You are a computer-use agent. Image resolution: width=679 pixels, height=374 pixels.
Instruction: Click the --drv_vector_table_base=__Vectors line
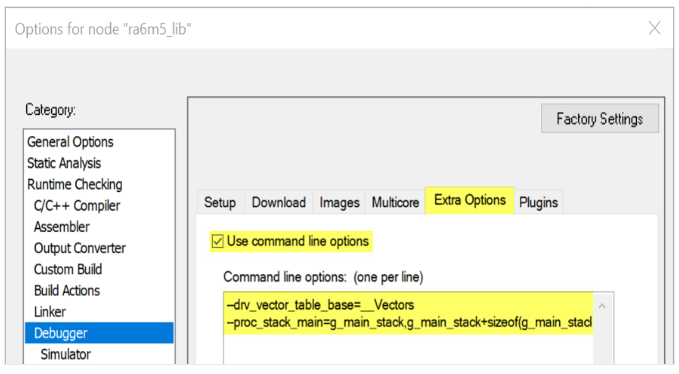[320, 305]
